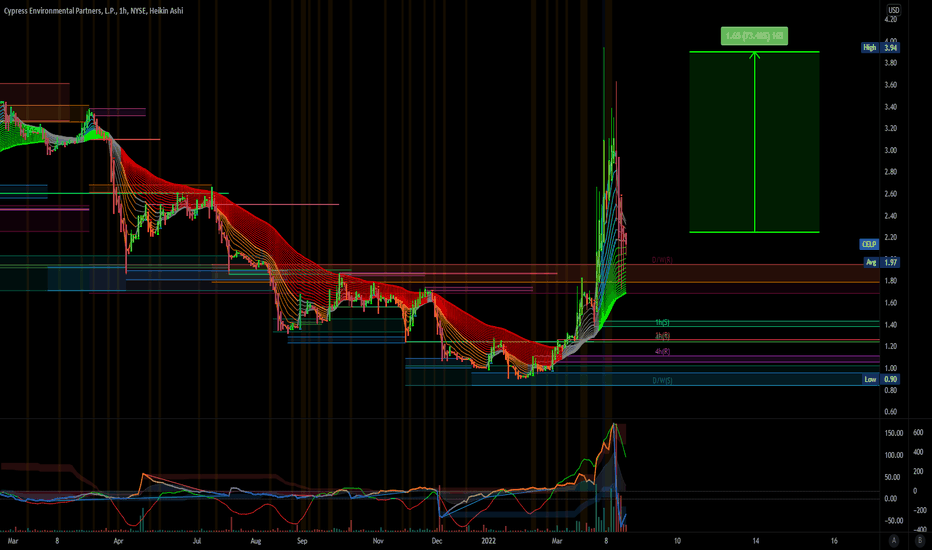Click the Apr label on time axis

tap(118, 540)
